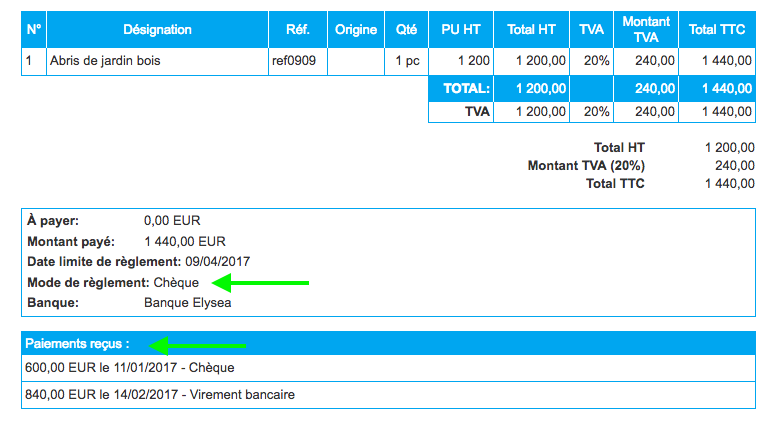777x439 pixels.
Task: Click the N° column header
Action: point(34,30)
